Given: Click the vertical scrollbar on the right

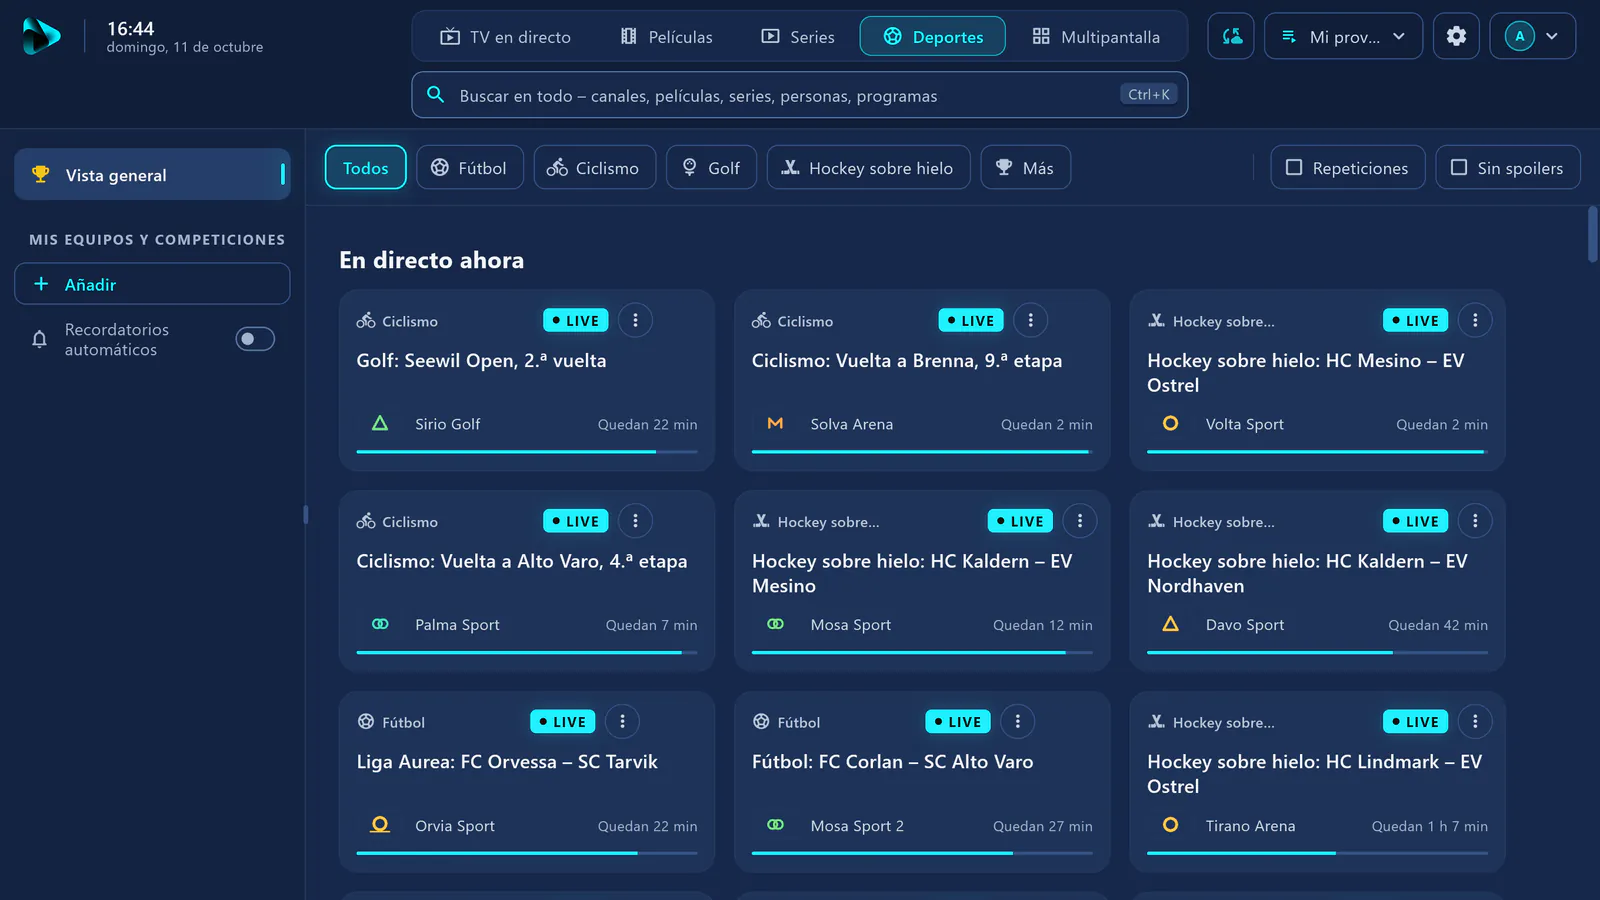Looking at the screenshot, I should 1592,235.
